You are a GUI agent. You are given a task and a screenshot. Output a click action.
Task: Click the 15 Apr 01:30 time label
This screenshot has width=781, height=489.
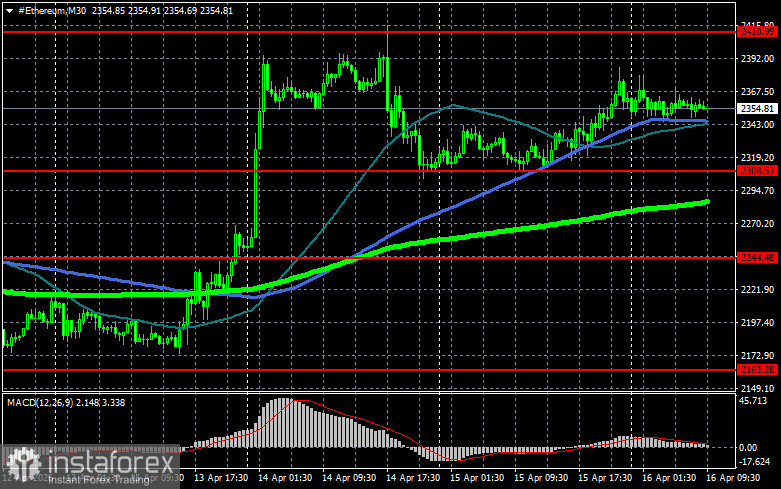pyautogui.click(x=477, y=478)
